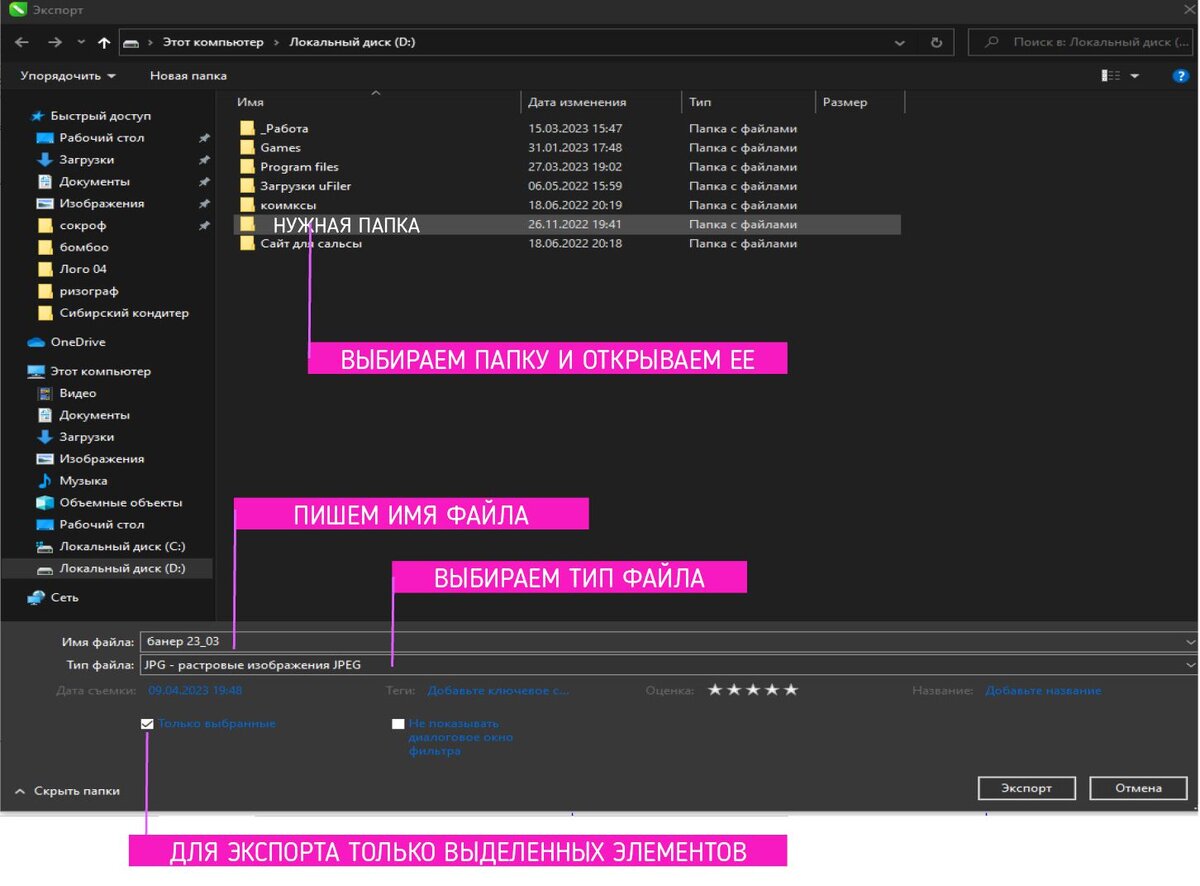Go up one folder level

pos(104,43)
